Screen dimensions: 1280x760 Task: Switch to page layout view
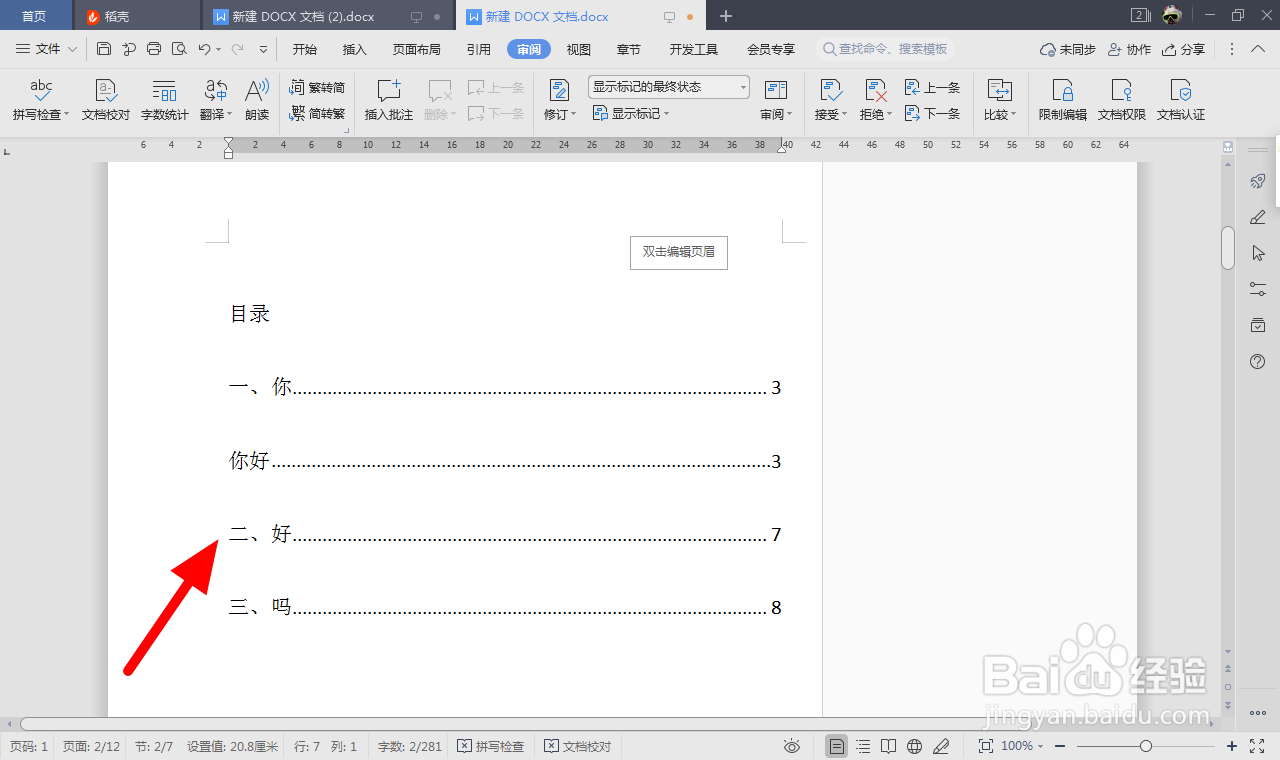pos(837,746)
